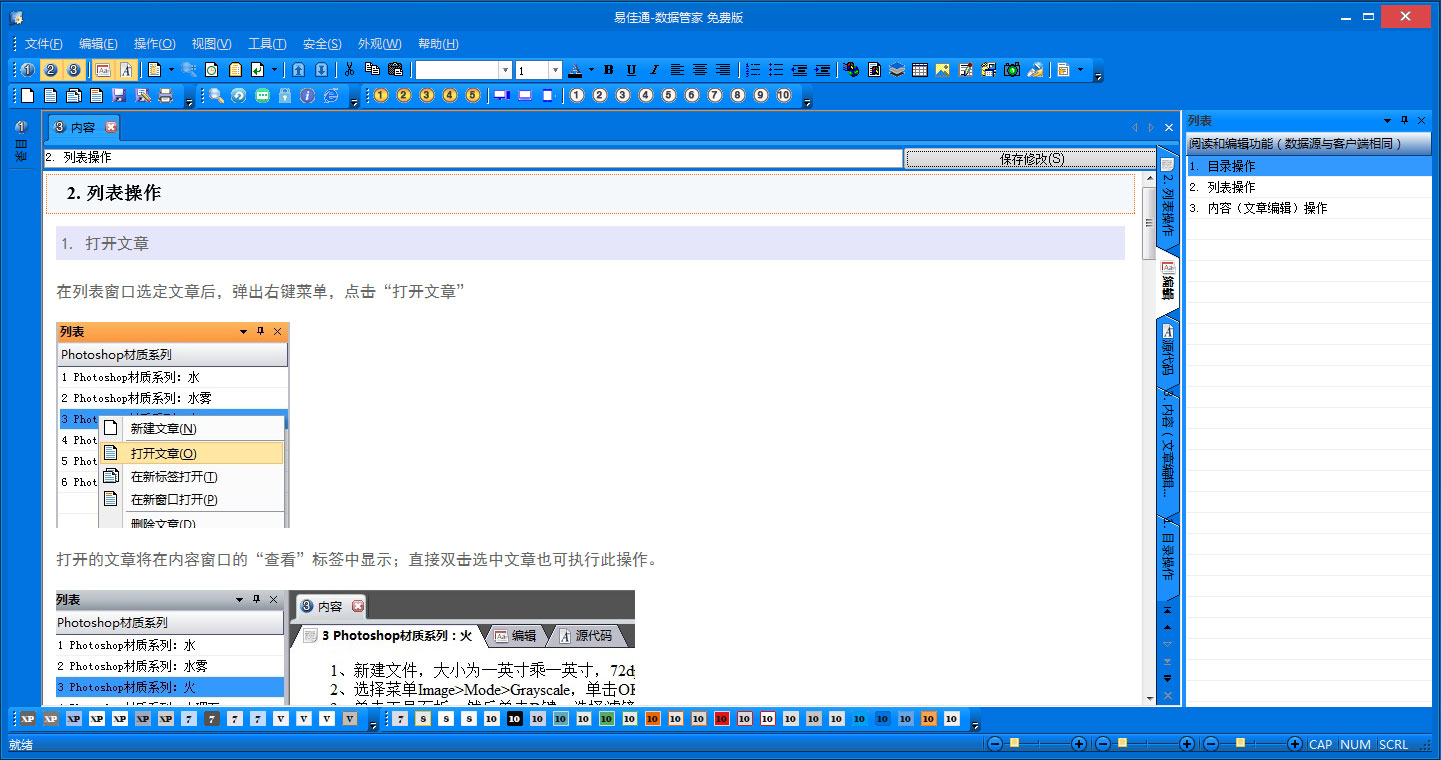Image resolution: width=1441 pixels, height=760 pixels.
Task: Toggle blue numbered button 1
Action: [27, 70]
